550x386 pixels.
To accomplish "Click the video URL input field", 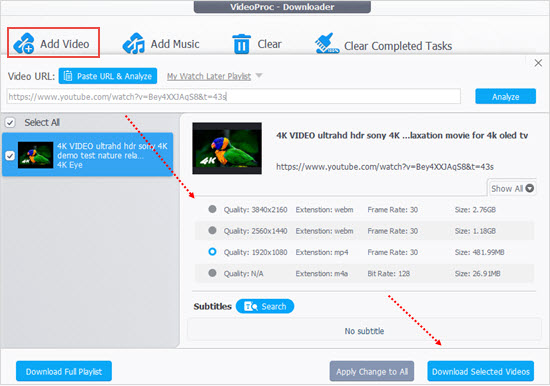I will pyautogui.click(x=234, y=96).
